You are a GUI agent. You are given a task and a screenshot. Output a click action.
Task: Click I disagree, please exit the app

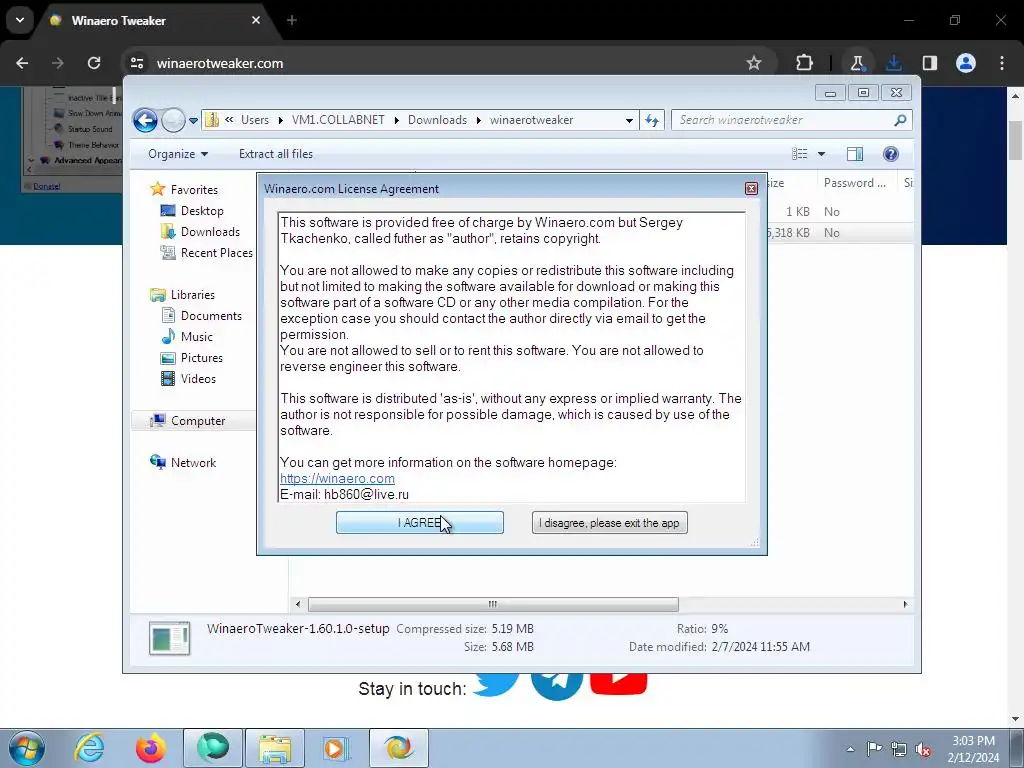609,522
